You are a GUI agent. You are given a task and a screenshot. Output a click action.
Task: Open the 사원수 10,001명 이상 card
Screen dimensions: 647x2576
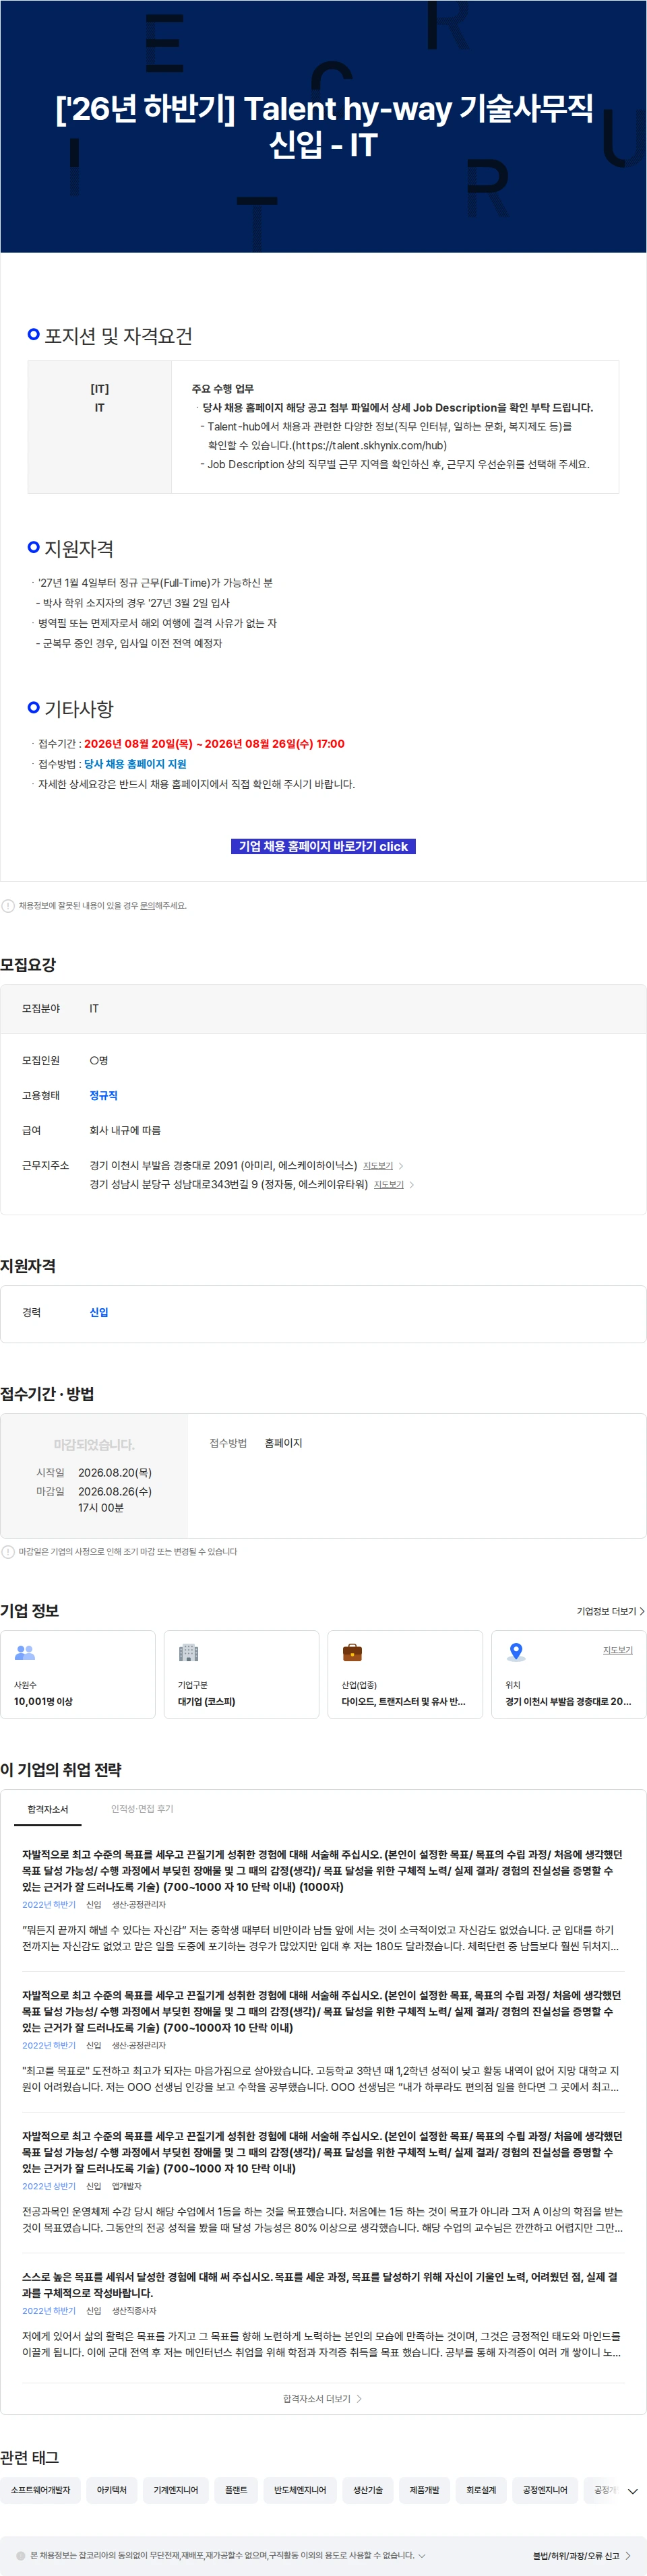(78, 1675)
